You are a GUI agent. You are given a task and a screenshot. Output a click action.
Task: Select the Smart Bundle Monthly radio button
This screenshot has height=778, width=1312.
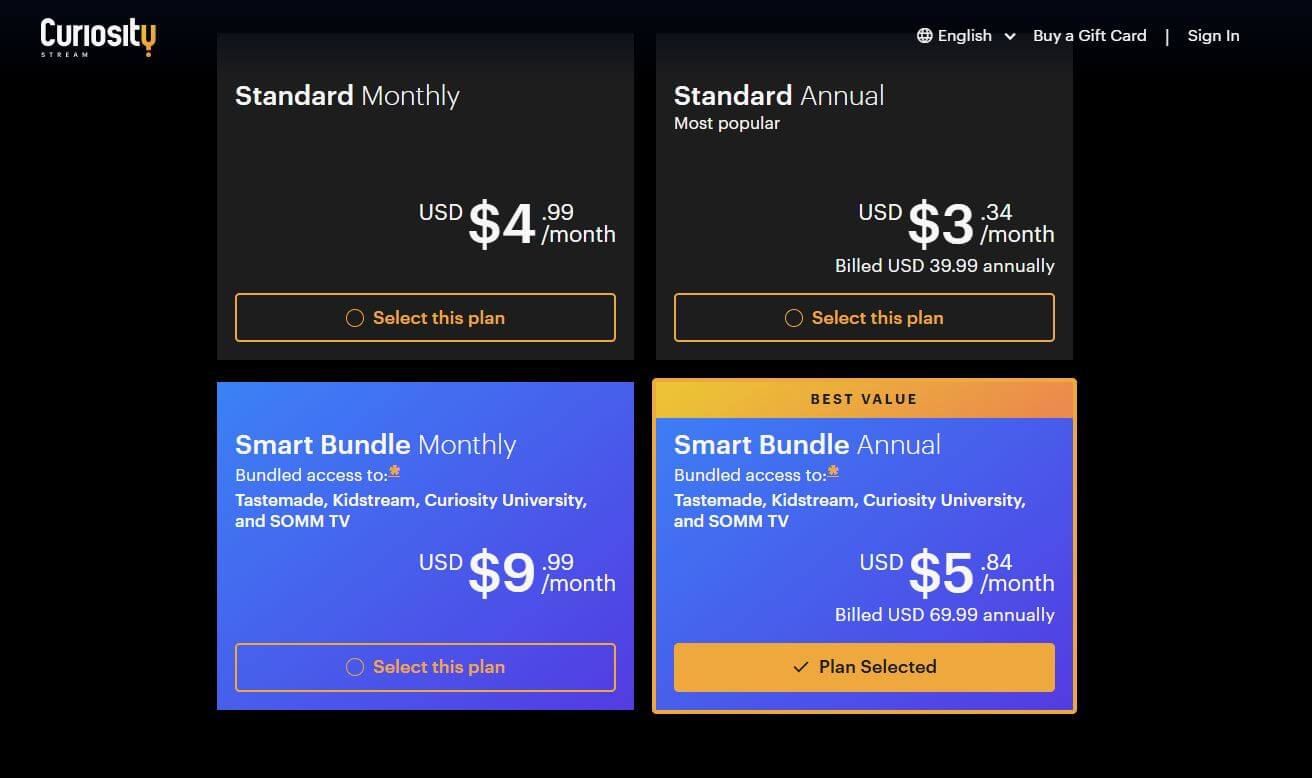click(354, 667)
